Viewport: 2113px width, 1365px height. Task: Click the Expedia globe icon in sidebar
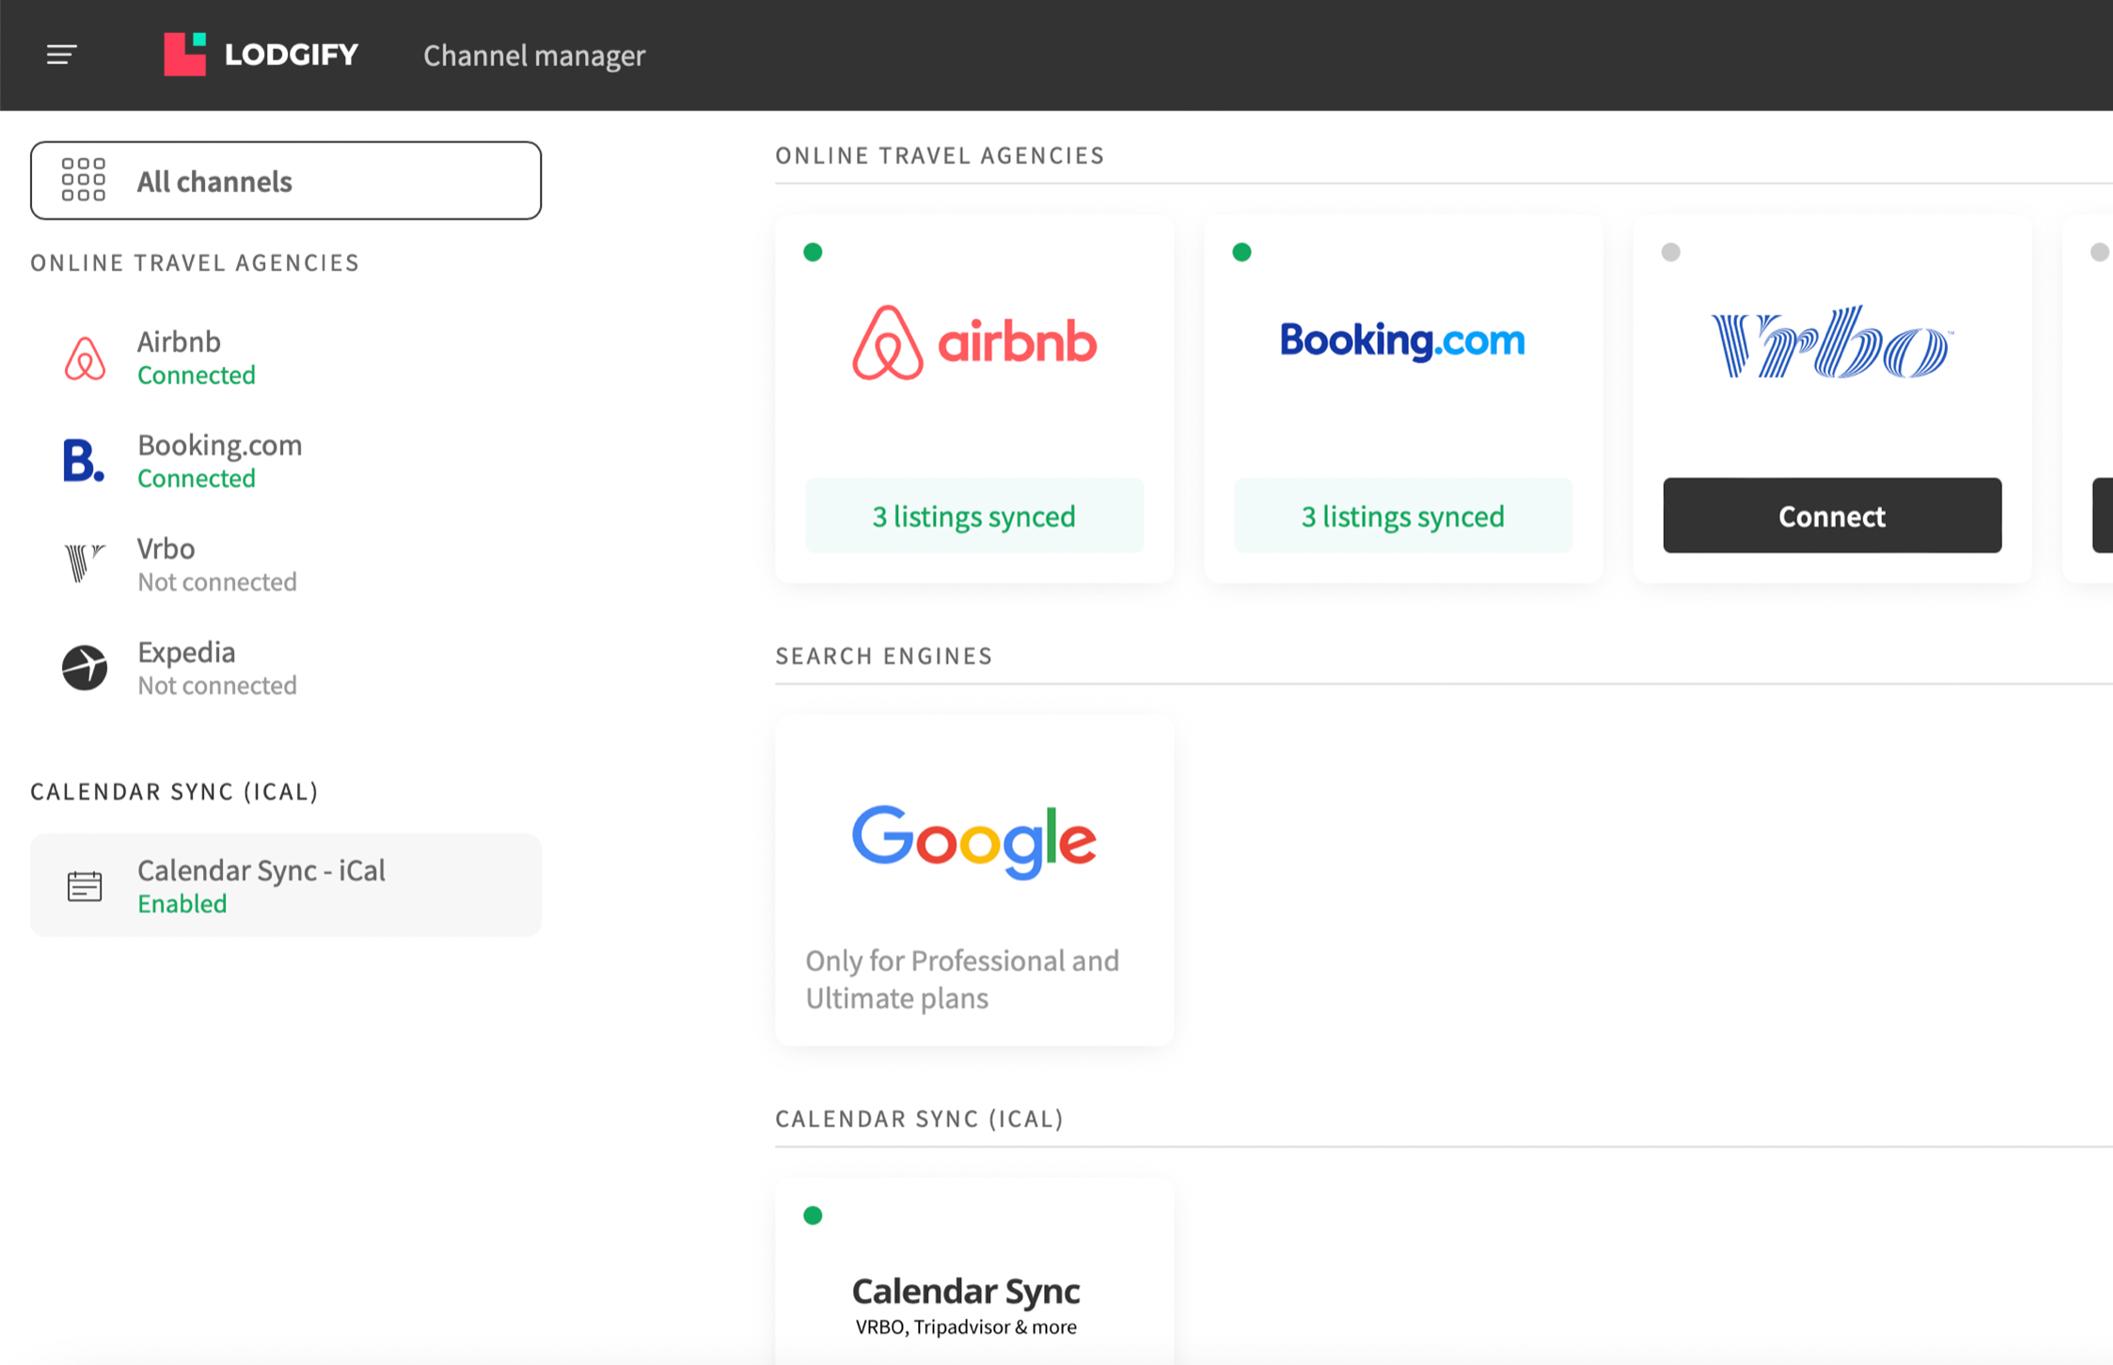[x=84, y=667]
